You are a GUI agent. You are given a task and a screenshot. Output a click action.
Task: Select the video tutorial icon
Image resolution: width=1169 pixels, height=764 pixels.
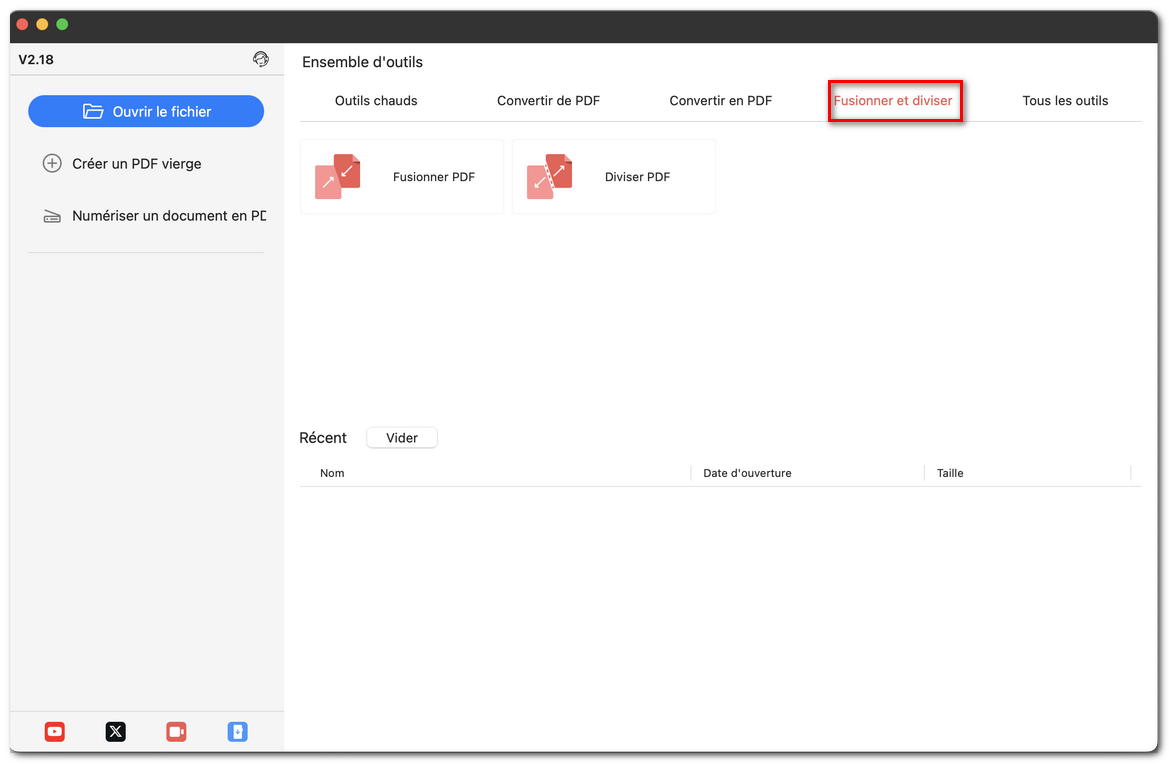click(x=176, y=731)
